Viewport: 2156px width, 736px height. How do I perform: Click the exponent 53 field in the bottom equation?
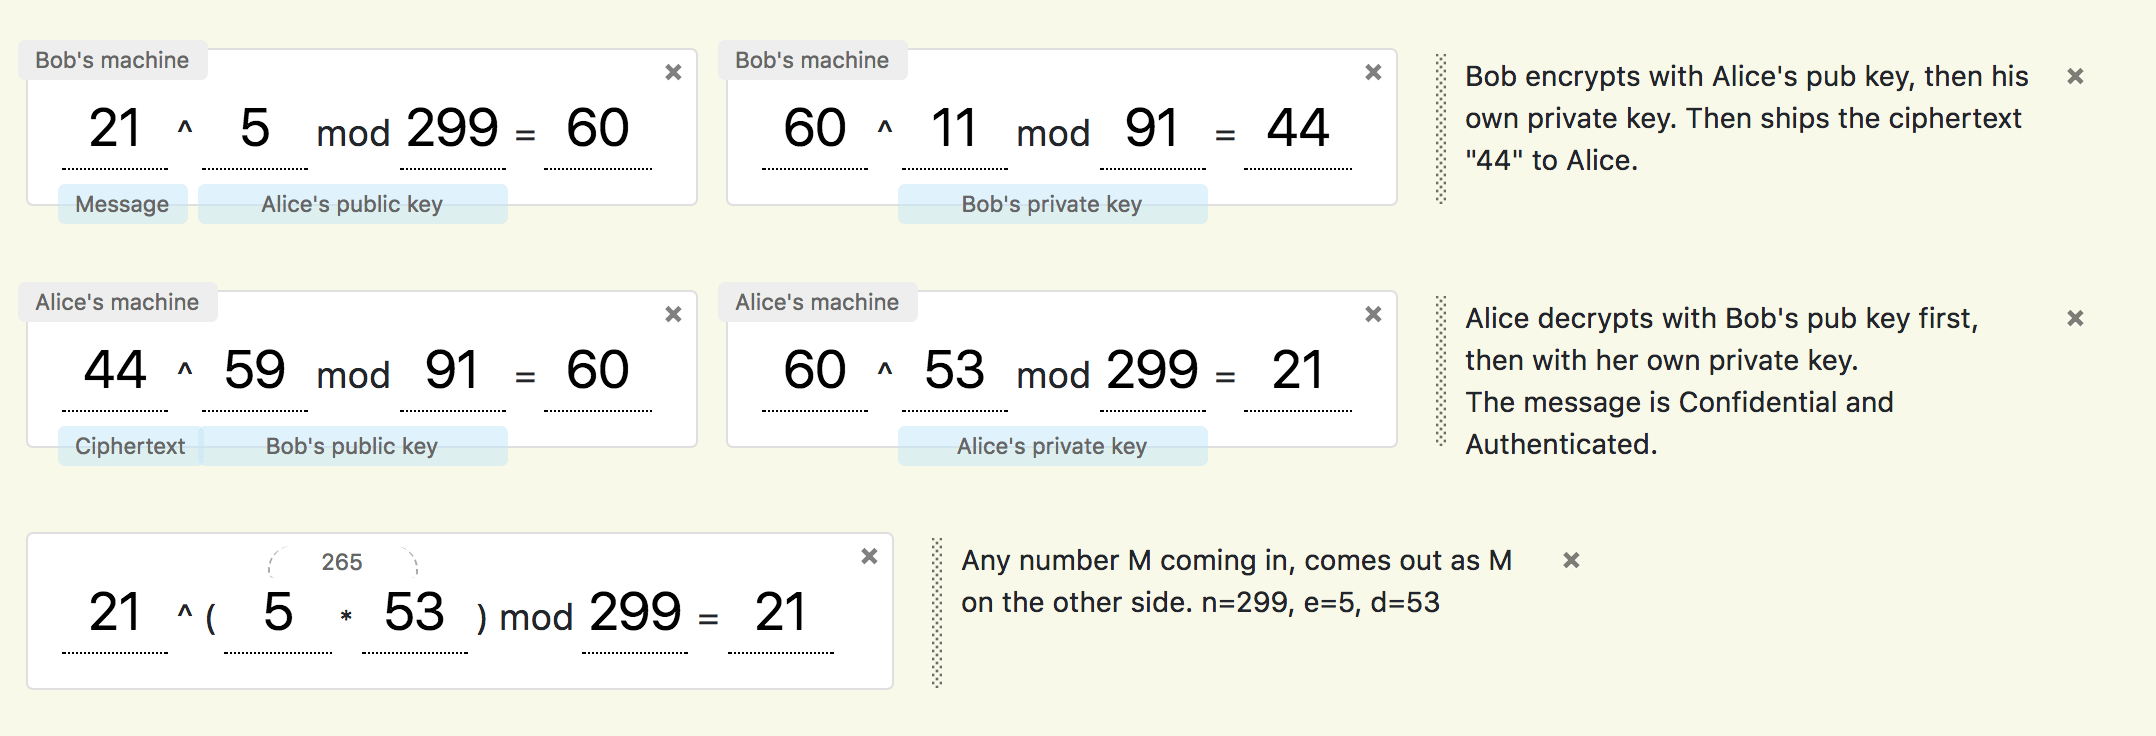[x=415, y=612]
